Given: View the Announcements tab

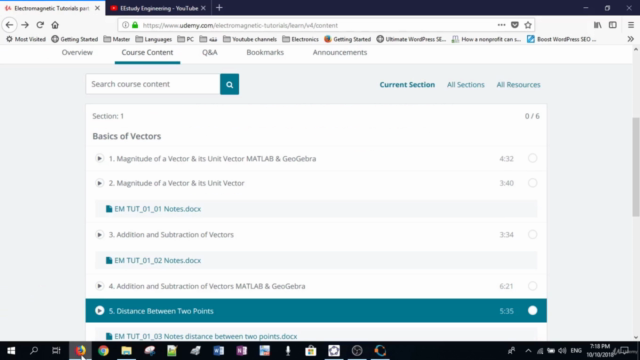Looking at the screenshot, I should coord(340,52).
